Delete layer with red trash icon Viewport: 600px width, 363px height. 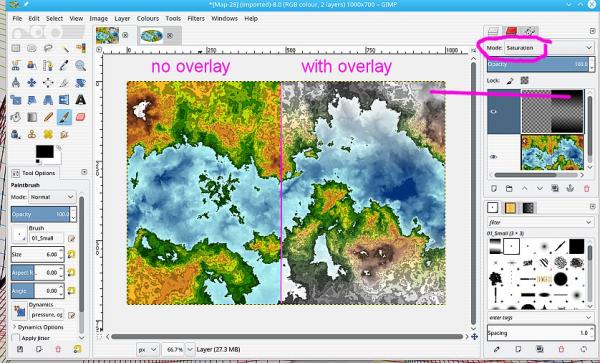[586, 189]
